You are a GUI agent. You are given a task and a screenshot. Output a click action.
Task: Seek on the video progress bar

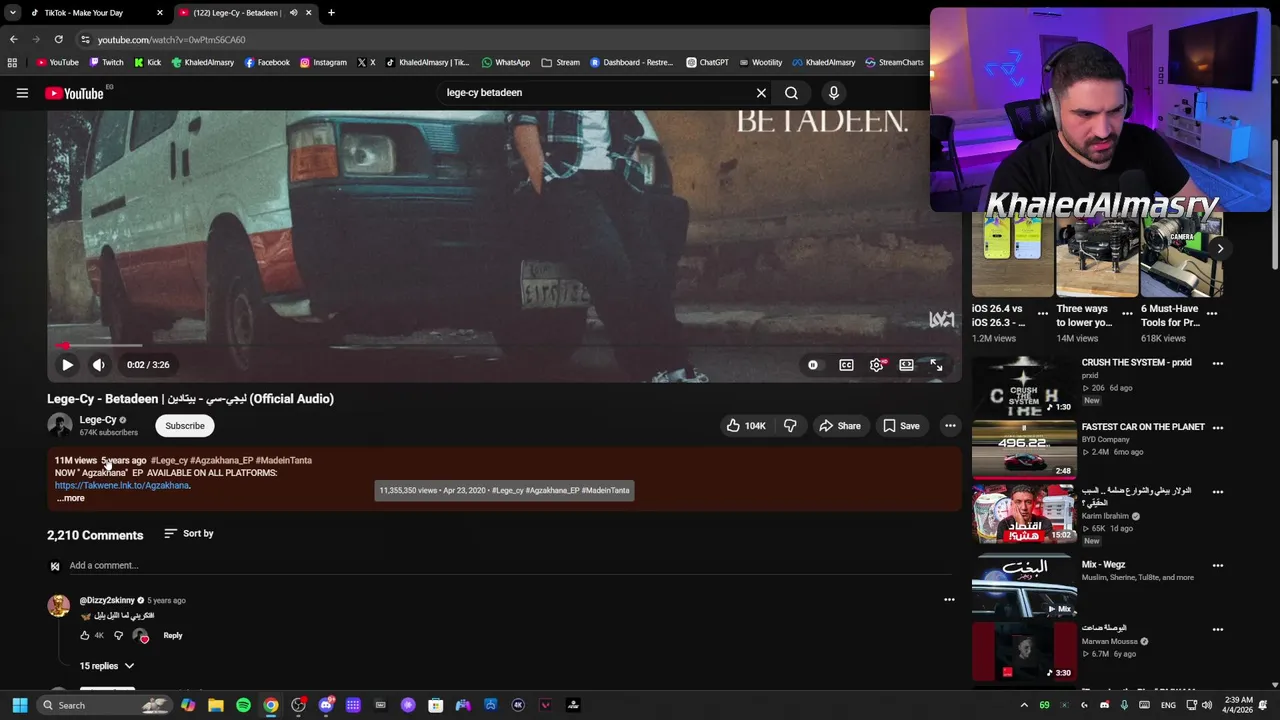[504, 346]
